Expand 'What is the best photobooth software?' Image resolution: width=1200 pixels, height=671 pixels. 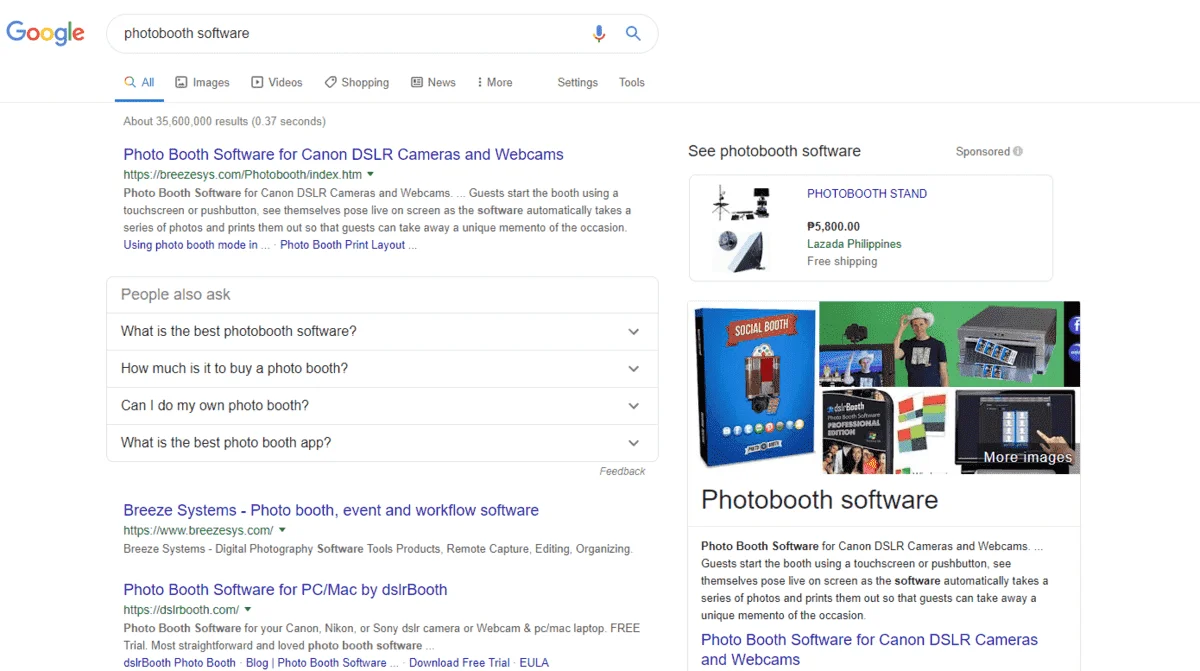pos(382,332)
